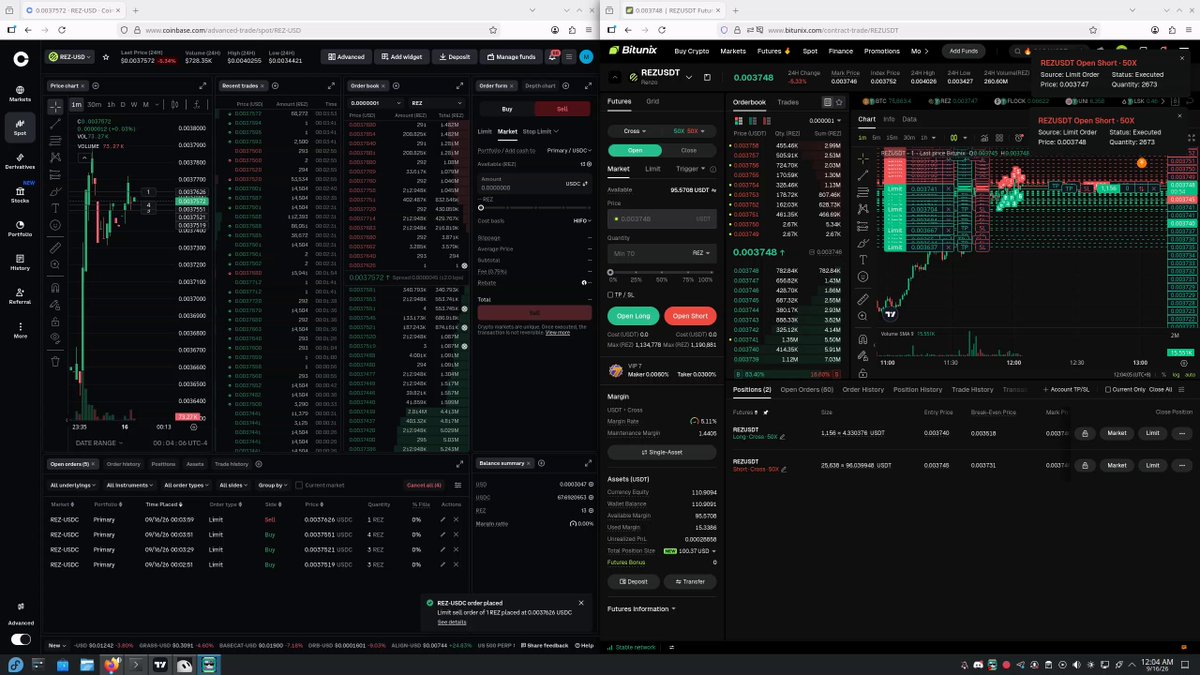Click the Coinbase order amount percentage slider
The height and width of the screenshot is (675, 1200).
coord(535,207)
